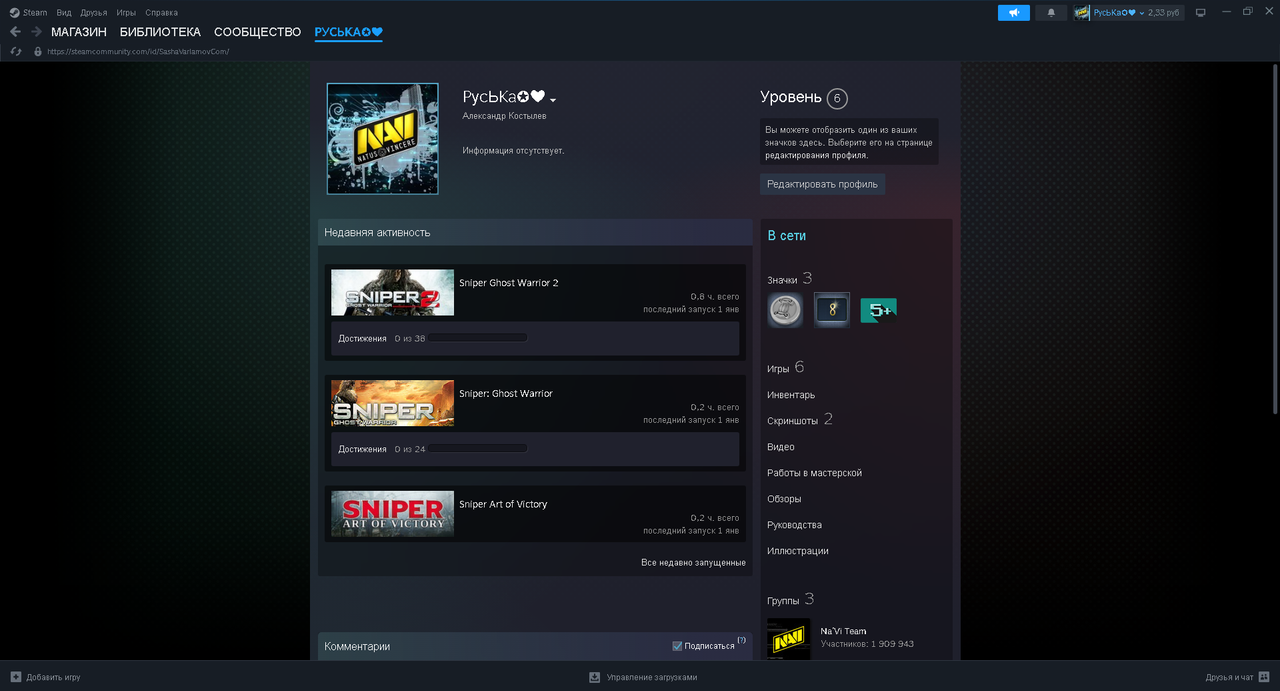Open the Friends and chat icon

1265,677
